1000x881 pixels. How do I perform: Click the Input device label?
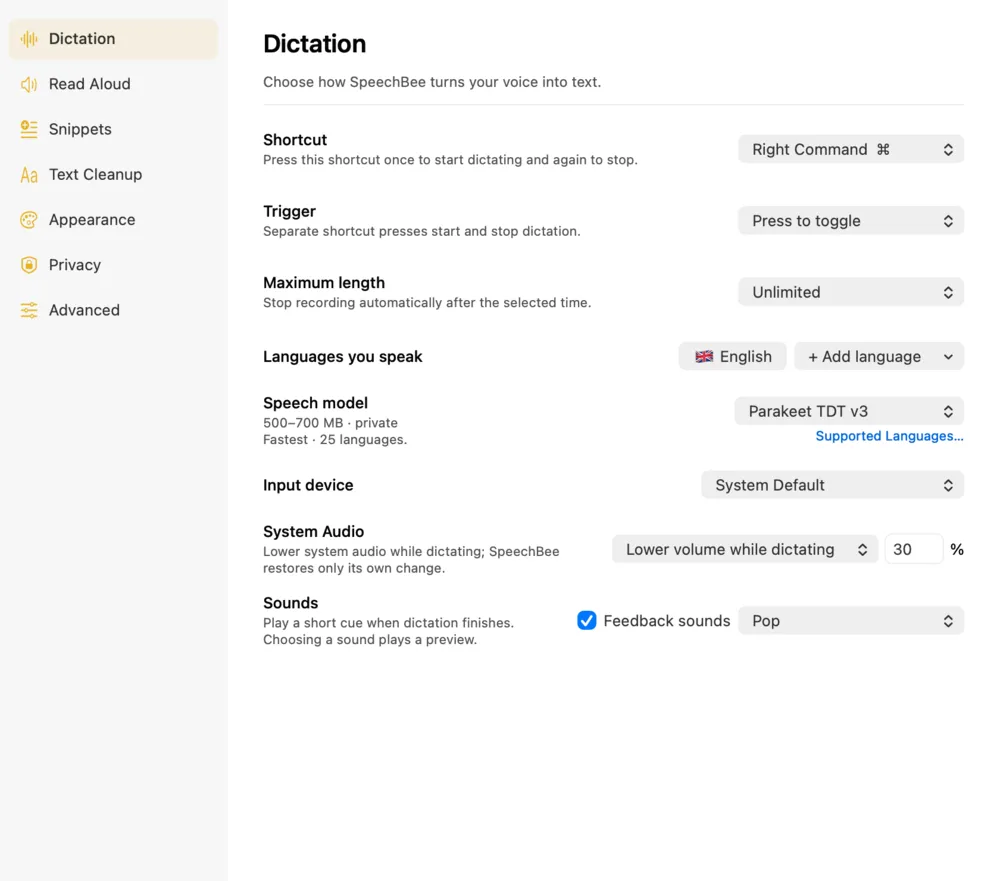pyautogui.click(x=308, y=485)
